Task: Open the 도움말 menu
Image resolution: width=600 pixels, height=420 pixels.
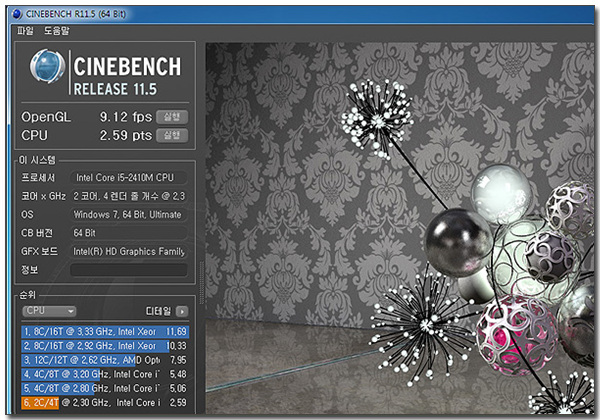Action: coord(56,31)
